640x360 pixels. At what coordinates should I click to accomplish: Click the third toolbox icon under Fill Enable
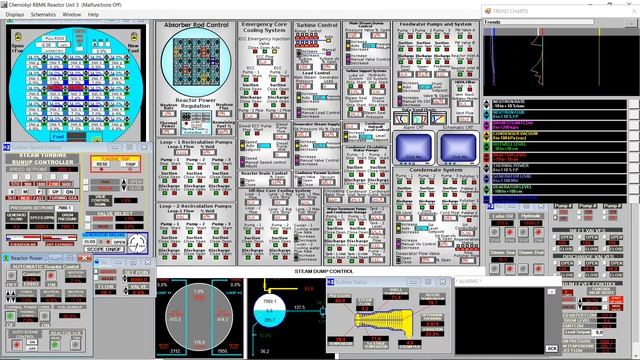(x=438, y=118)
